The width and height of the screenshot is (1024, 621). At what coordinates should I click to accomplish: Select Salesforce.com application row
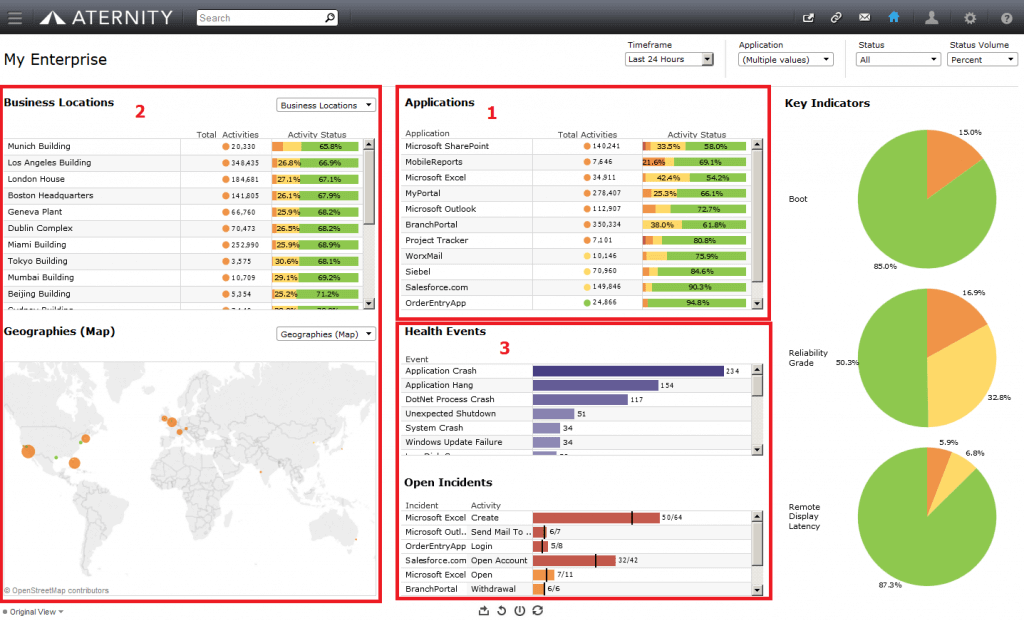(x=575, y=287)
